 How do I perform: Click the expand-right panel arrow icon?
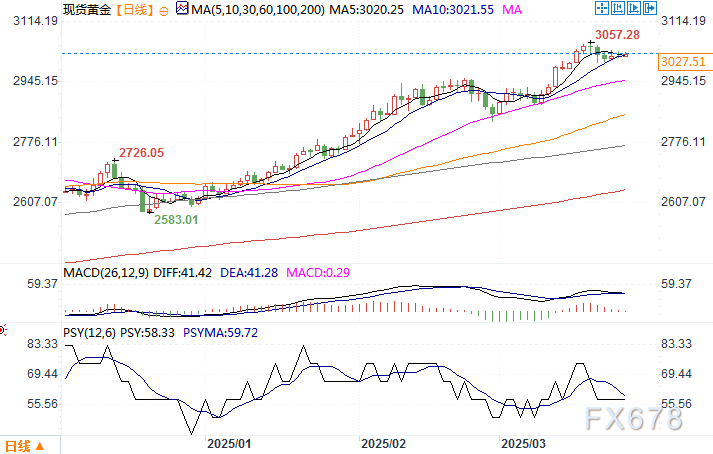point(650,8)
